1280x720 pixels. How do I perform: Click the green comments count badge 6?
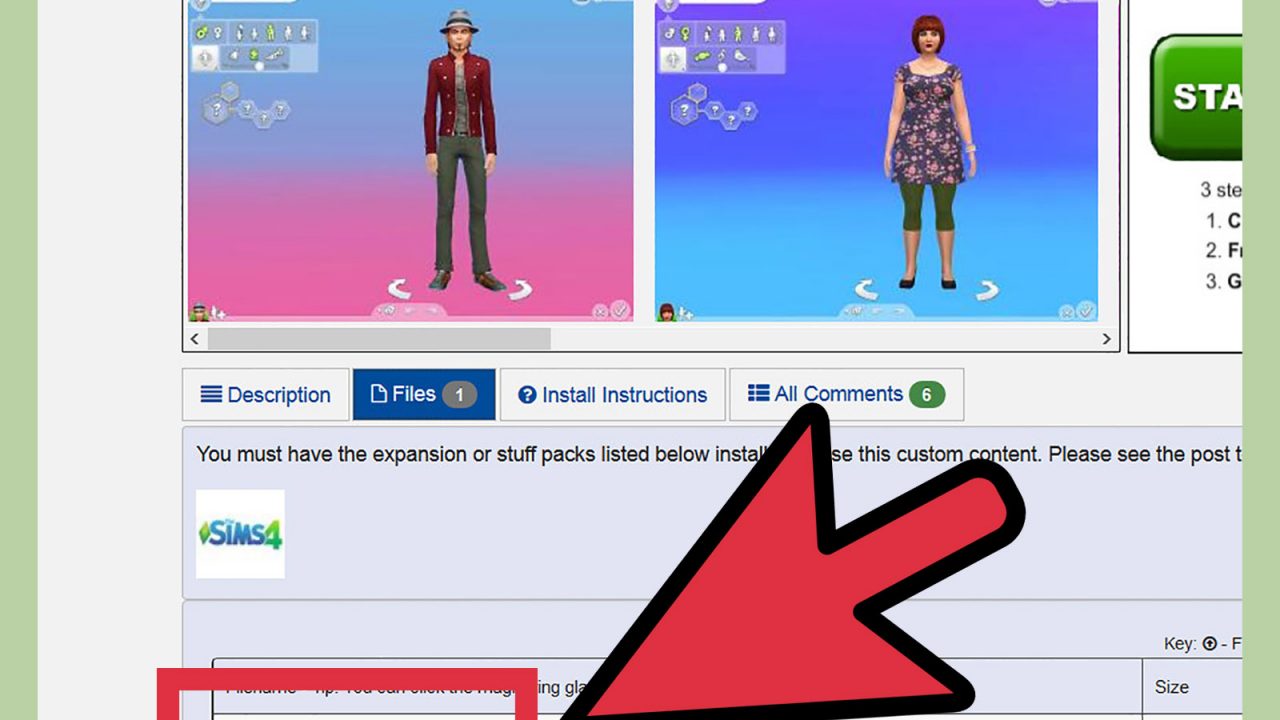tap(926, 395)
